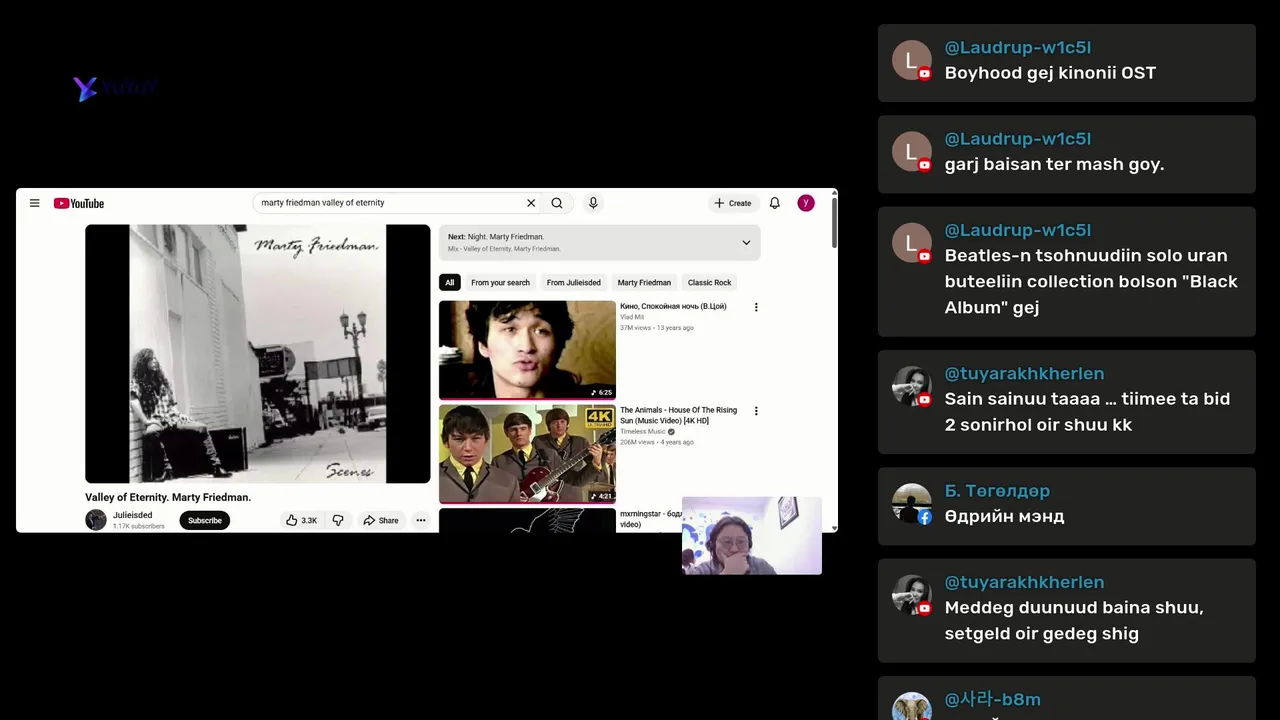Subscribe to the Julieisded channel

click(x=205, y=520)
